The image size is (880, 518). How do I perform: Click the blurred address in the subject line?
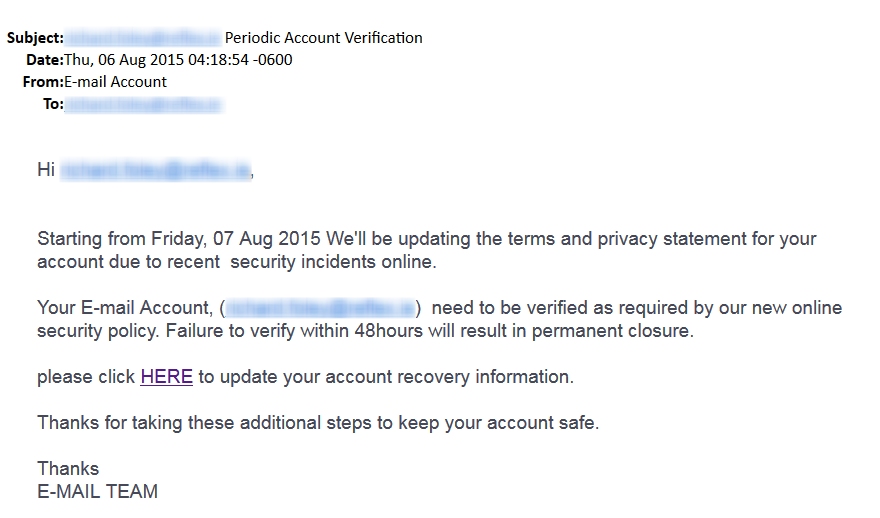click(x=142, y=38)
